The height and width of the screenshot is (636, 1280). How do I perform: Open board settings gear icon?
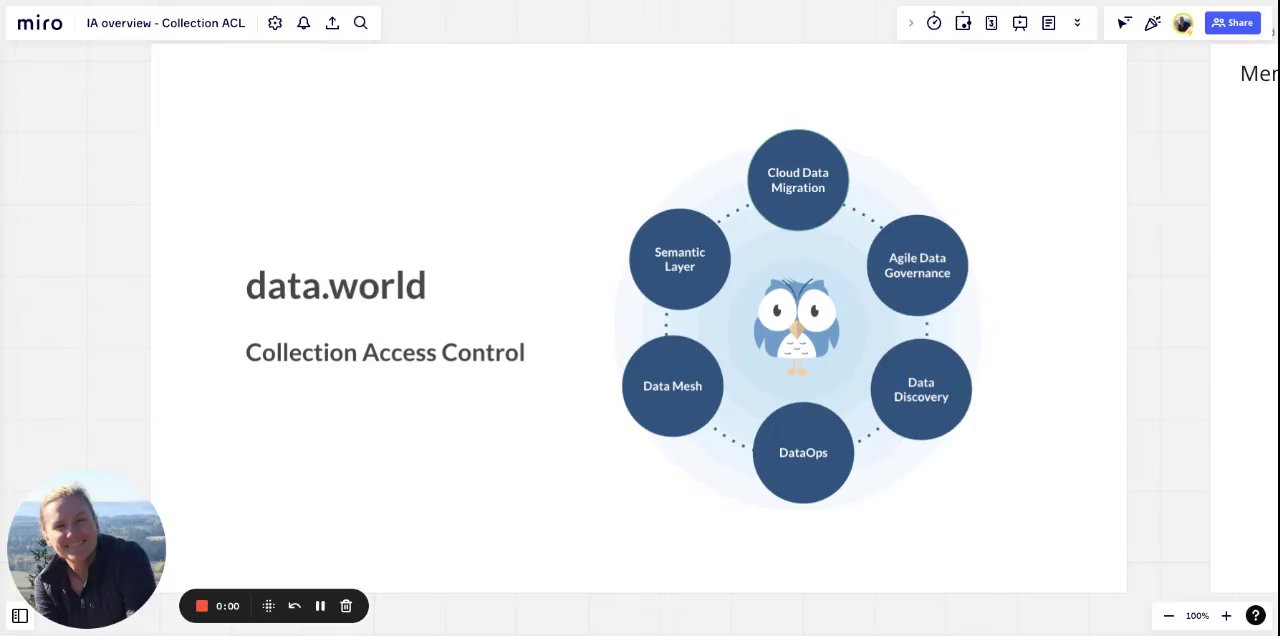coord(275,23)
